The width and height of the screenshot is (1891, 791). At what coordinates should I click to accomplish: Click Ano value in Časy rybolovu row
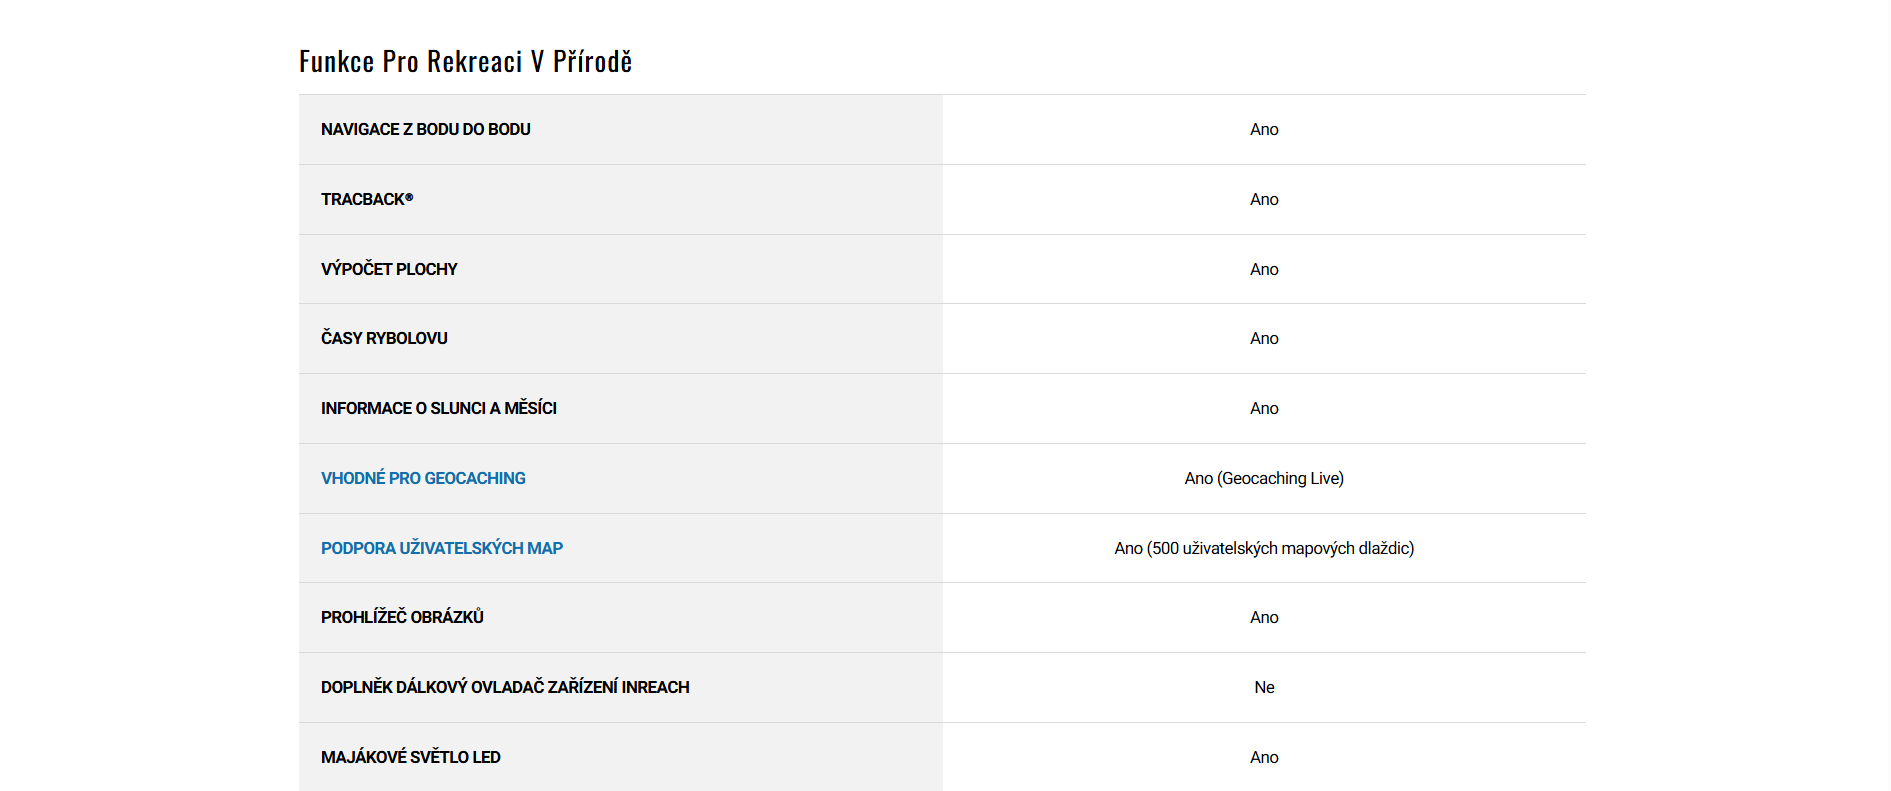click(x=1264, y=338)
